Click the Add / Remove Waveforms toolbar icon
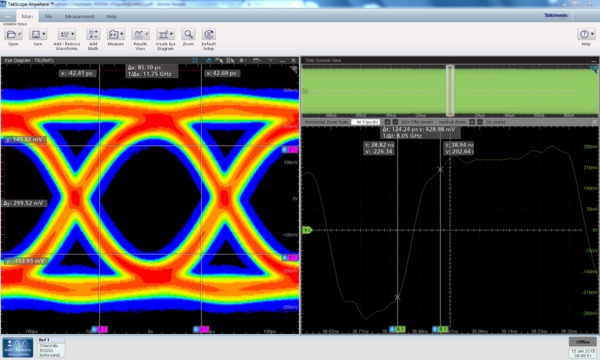Image resolution: width=600 pixels, height=360 pixels. click(x=64, y=34)
